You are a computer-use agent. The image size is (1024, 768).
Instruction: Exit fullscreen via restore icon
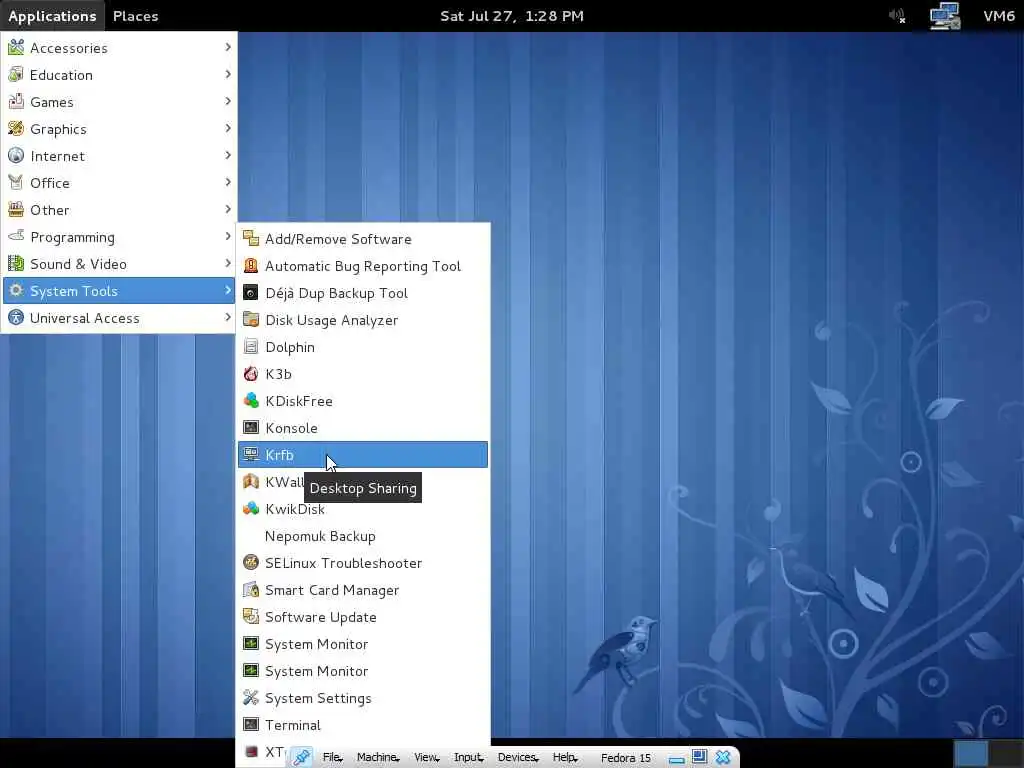(x=699, y=757)
